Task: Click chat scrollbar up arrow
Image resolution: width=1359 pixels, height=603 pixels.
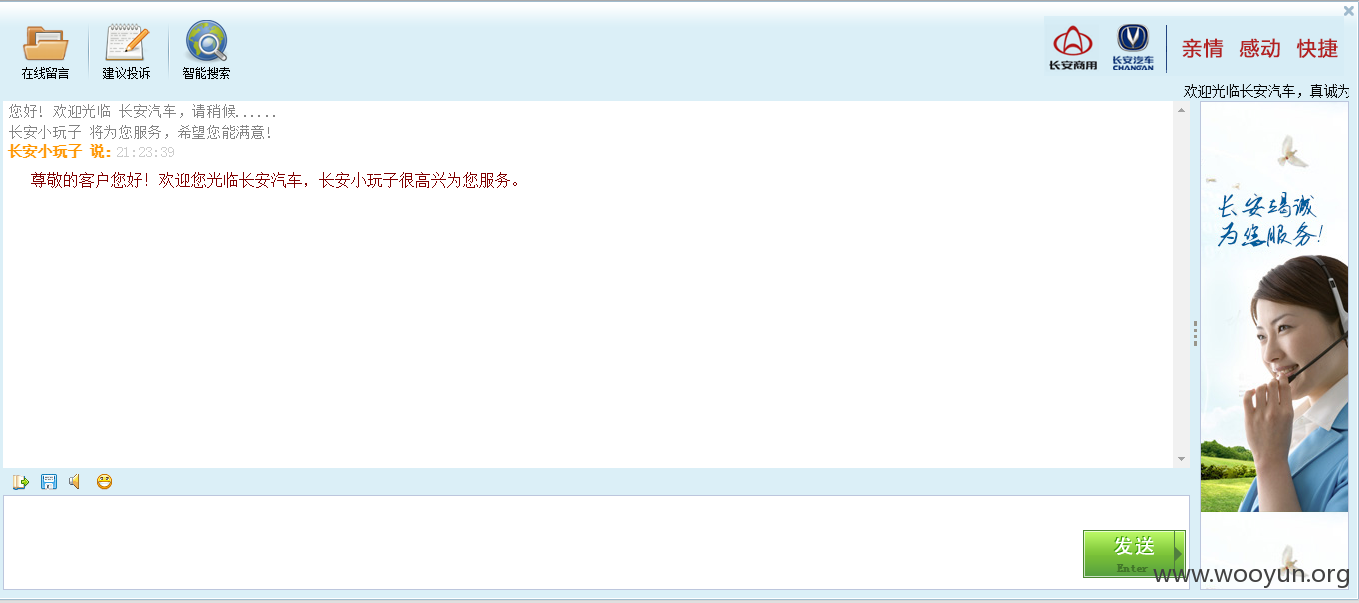Action: [x=1182, y=109]
